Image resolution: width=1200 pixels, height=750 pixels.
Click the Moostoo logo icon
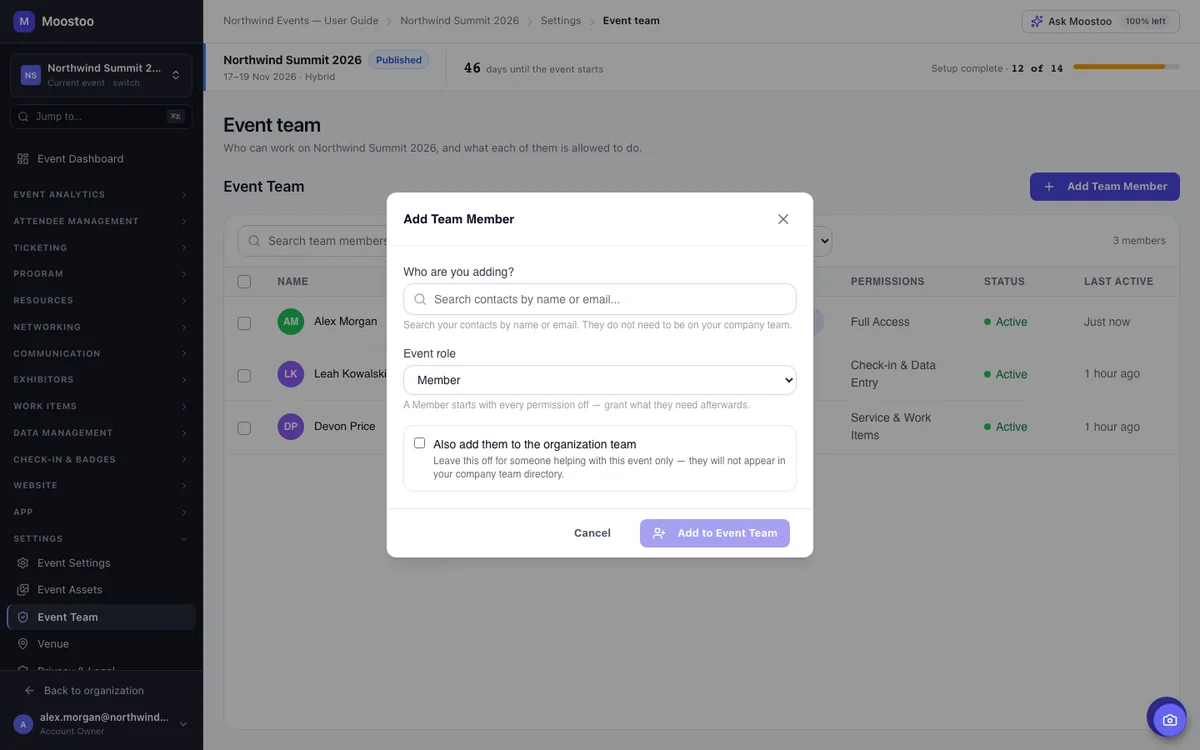[x=24, y=21]
